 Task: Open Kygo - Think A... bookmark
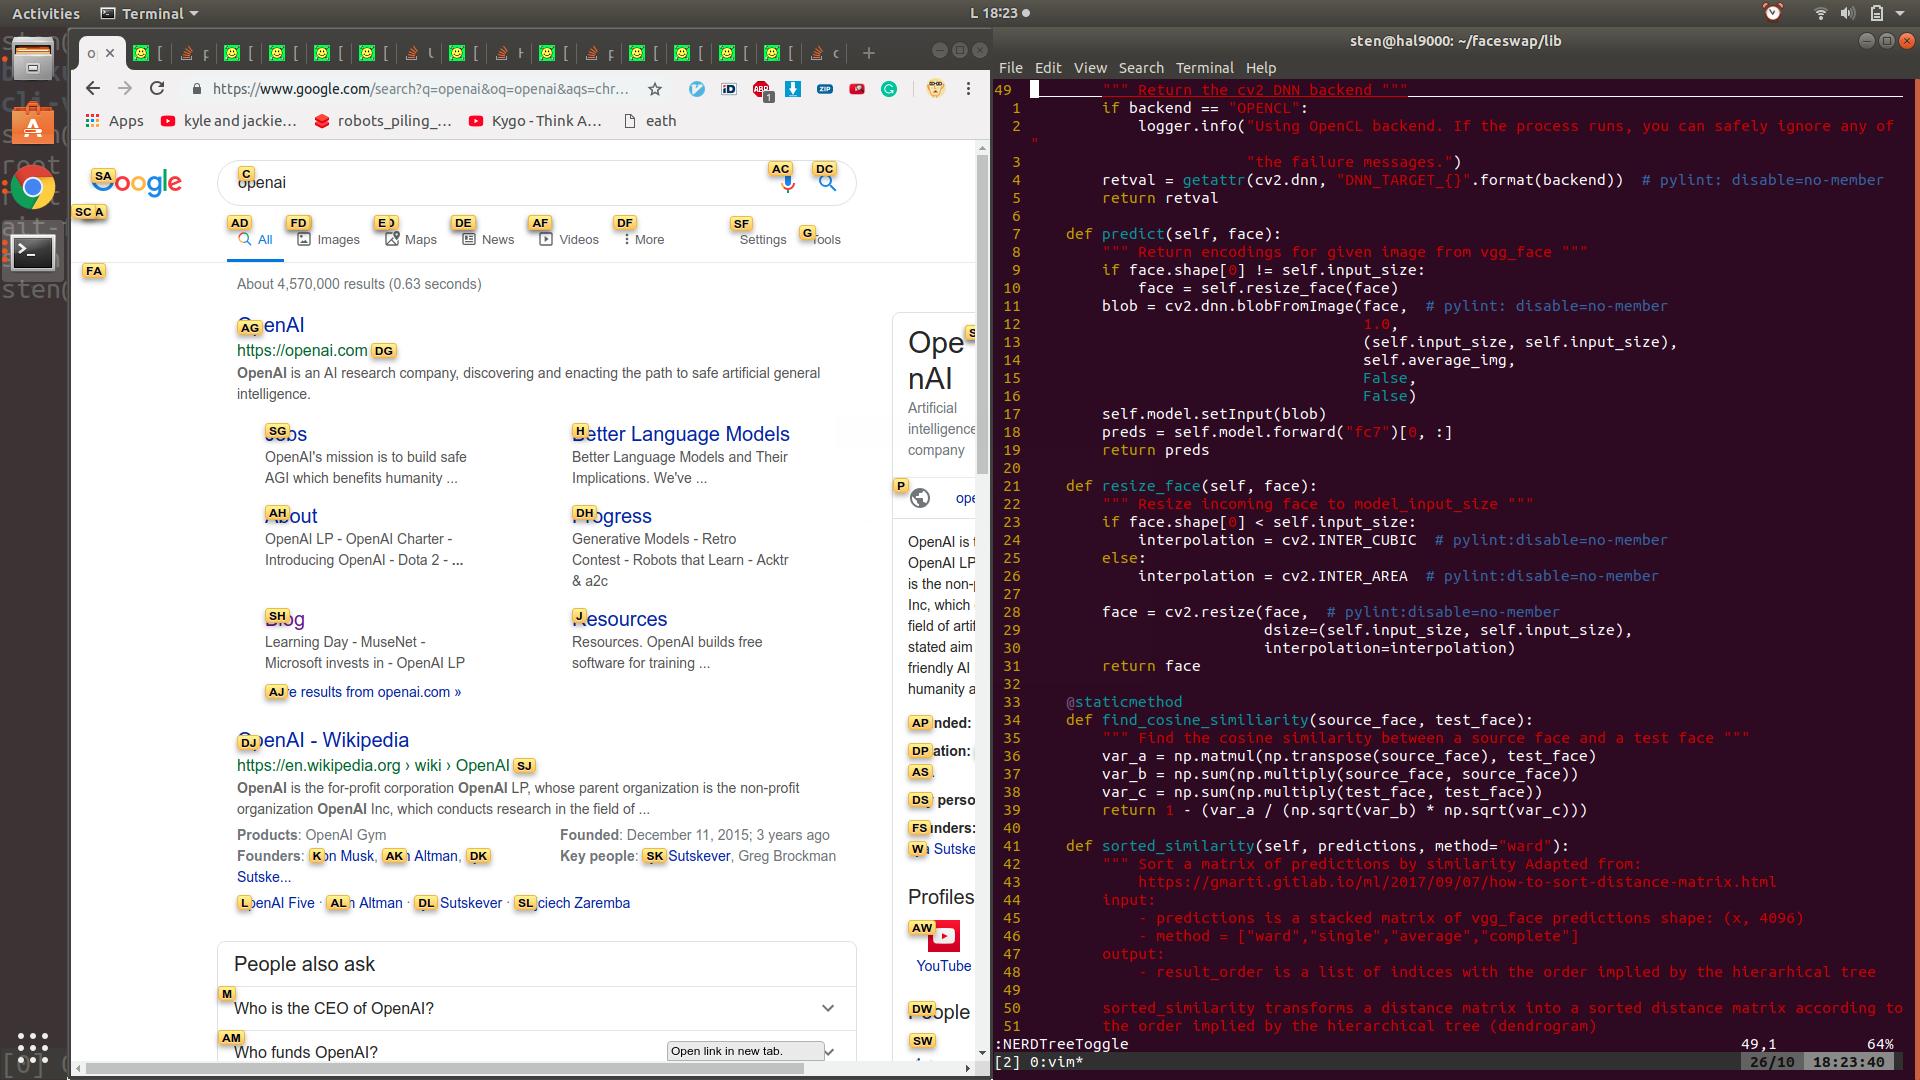[x=535, y=121]
